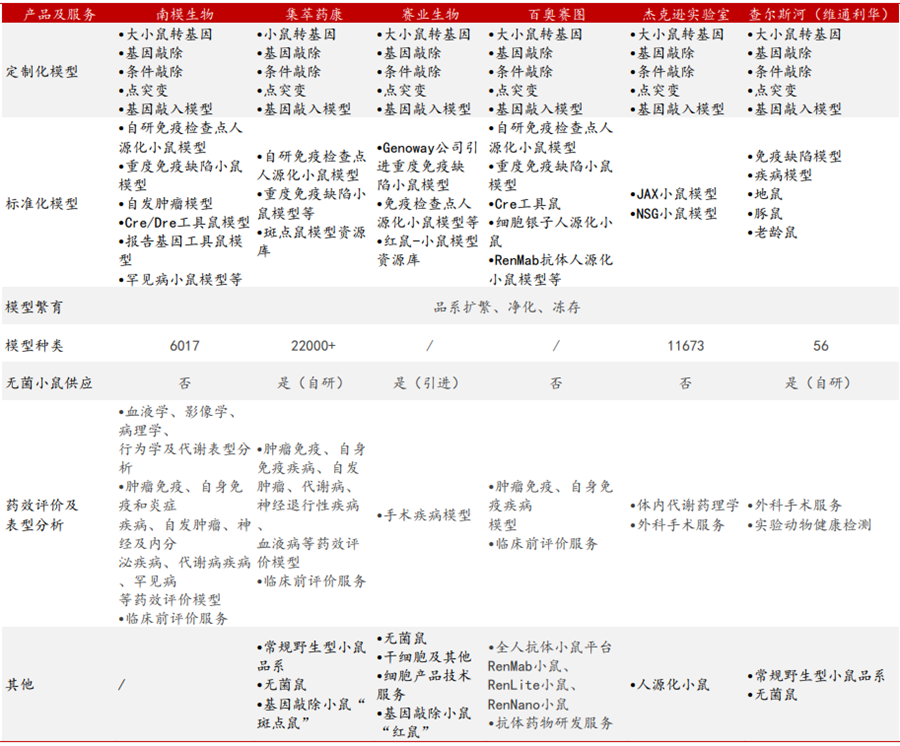Select the column header '杰克逊实验室'
This screenshot has height=746, width=900.
pyautogui.click(x=686, y=14)
